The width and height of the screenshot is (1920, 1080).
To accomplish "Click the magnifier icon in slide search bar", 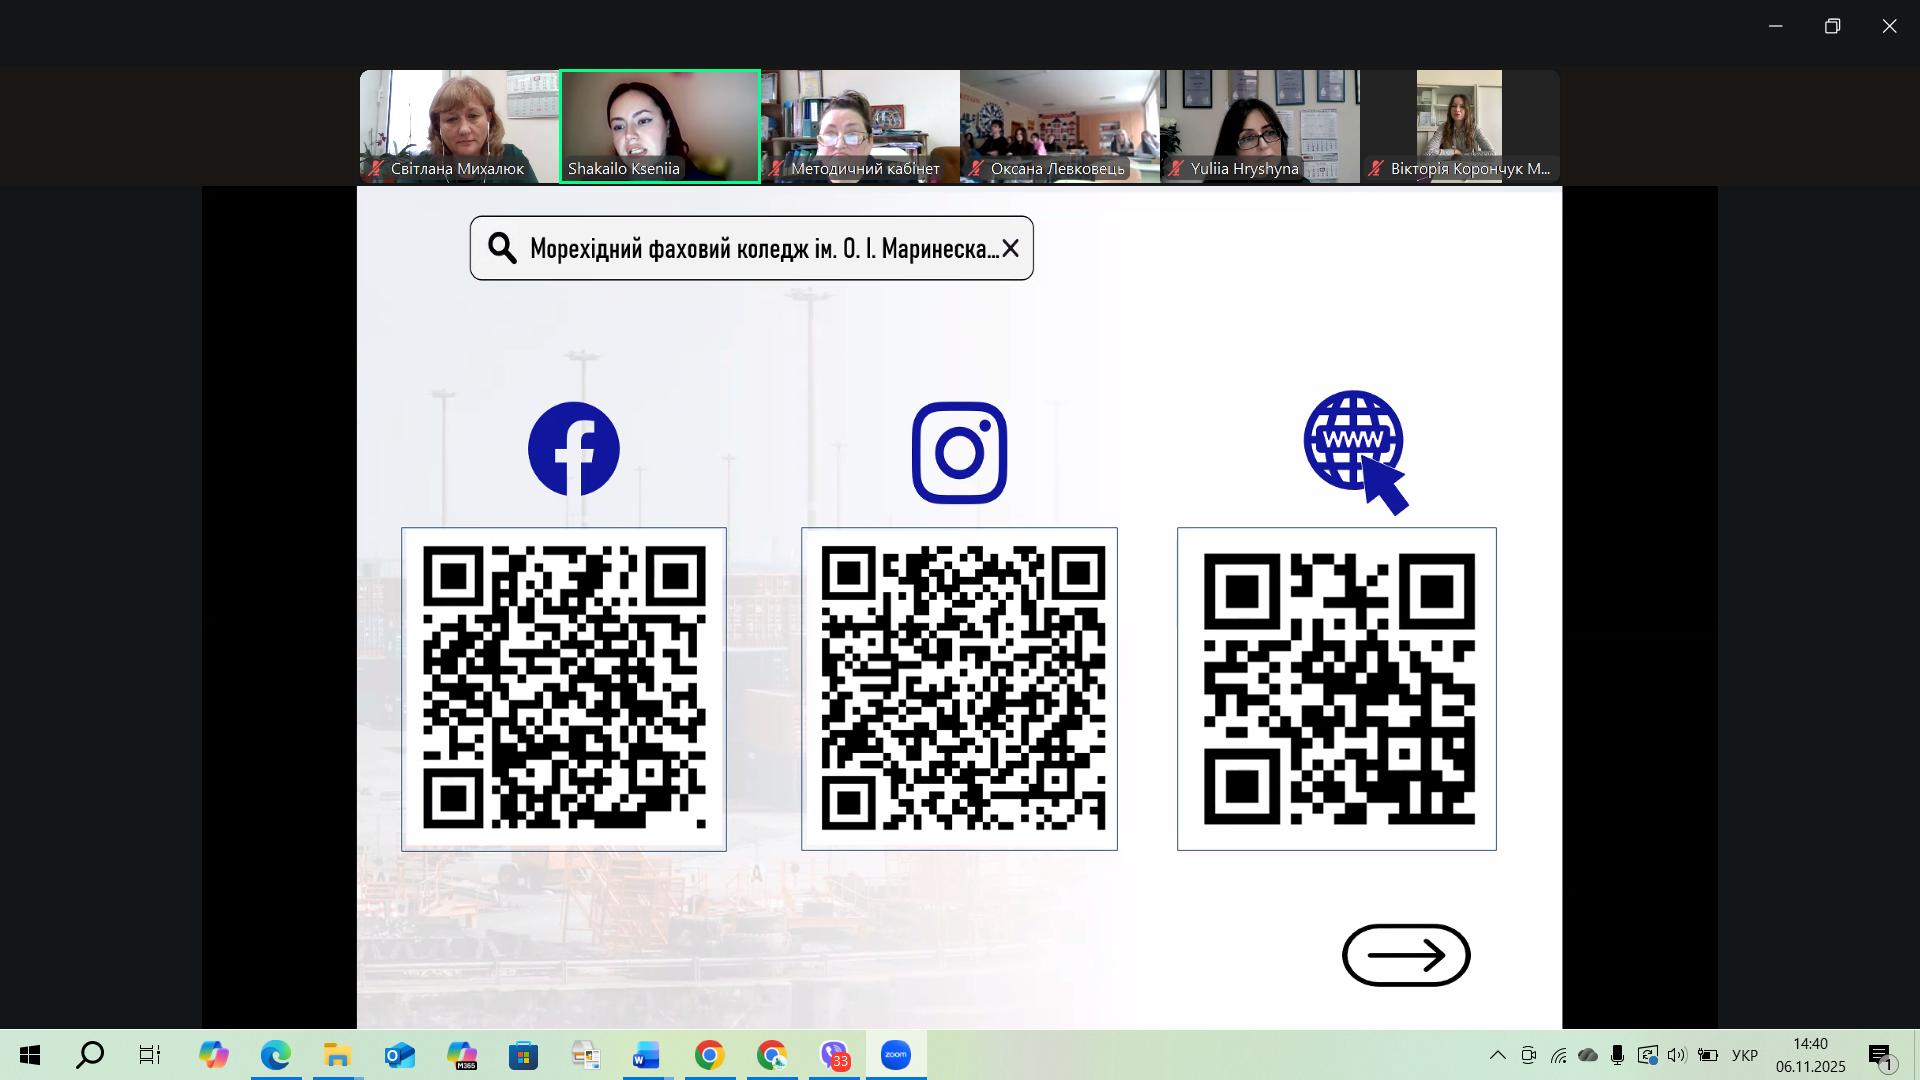I will (502, 248).
